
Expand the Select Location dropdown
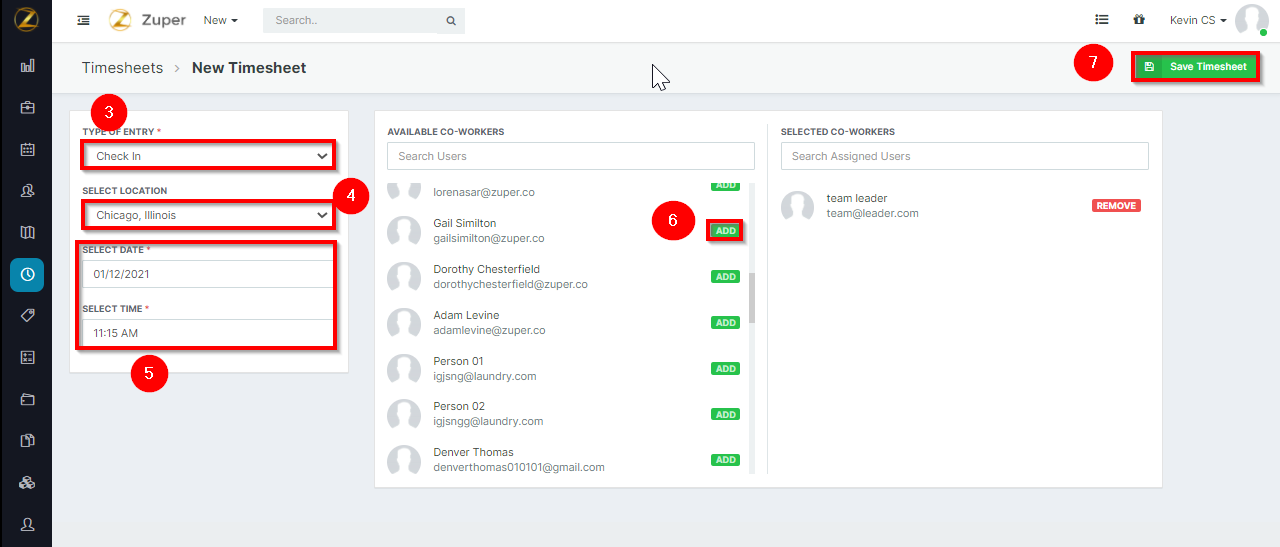click(208, 215)
